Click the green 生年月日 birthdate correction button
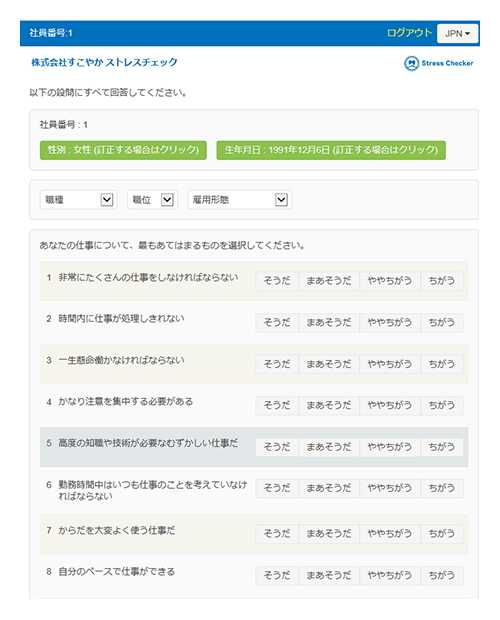Viewport: 500px width, 620px height. click(331, 150)
